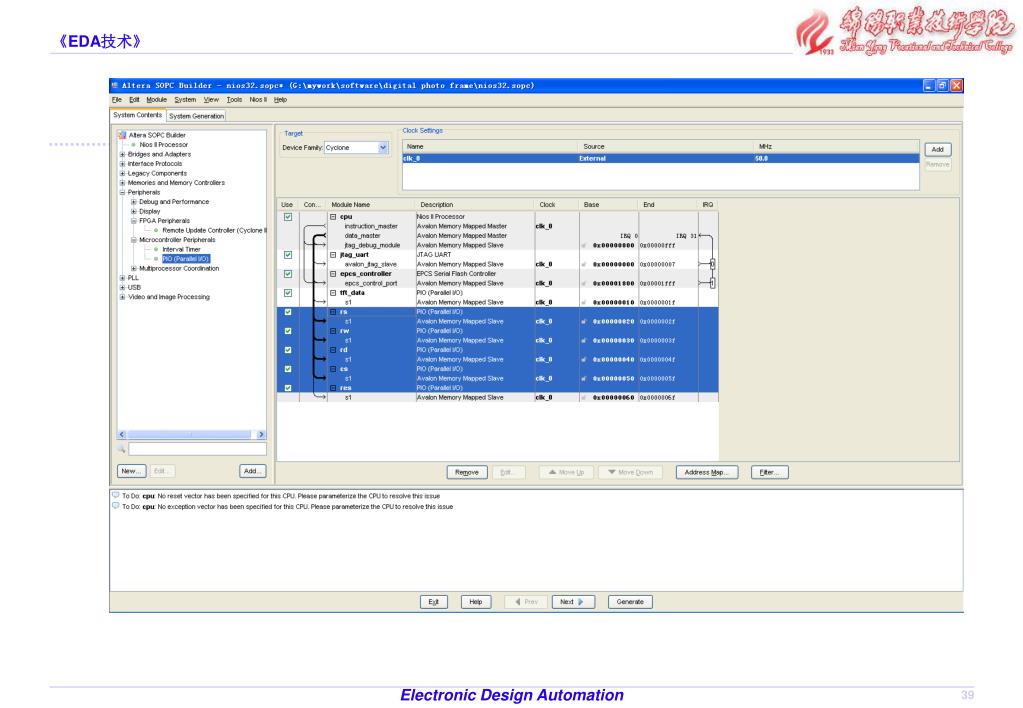Expand the Interface Protocols tree node
Image resolution: width=1023 pixels, height=708 pixels.
[x=122, y=164]
